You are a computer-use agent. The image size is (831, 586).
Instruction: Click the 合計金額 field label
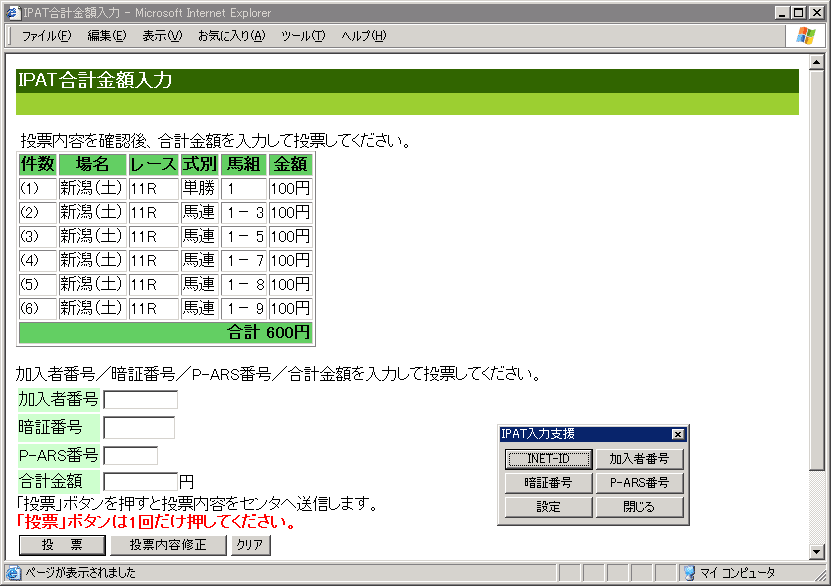(58, 482)
